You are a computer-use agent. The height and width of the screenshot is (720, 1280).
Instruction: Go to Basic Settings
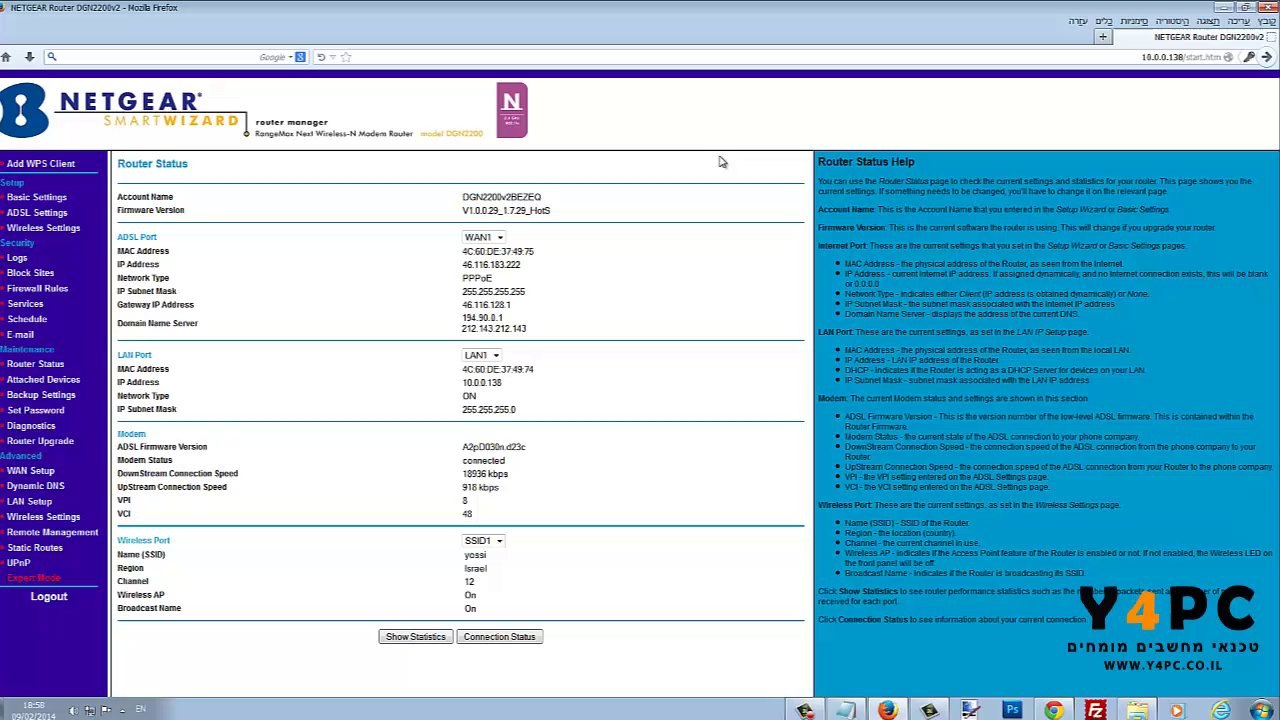pos(37,197)
